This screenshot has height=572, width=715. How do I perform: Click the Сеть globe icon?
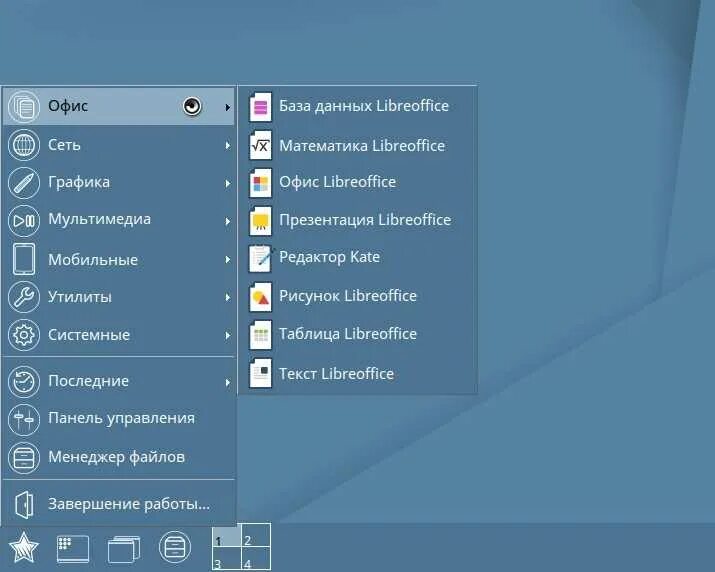pyautogui.click(x=24, y=145)
